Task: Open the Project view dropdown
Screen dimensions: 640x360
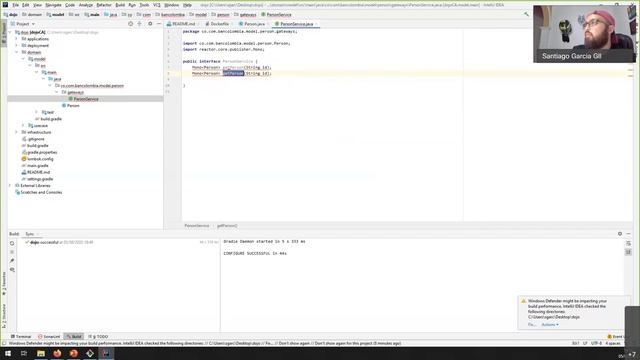Action: [x=23, y=24]
